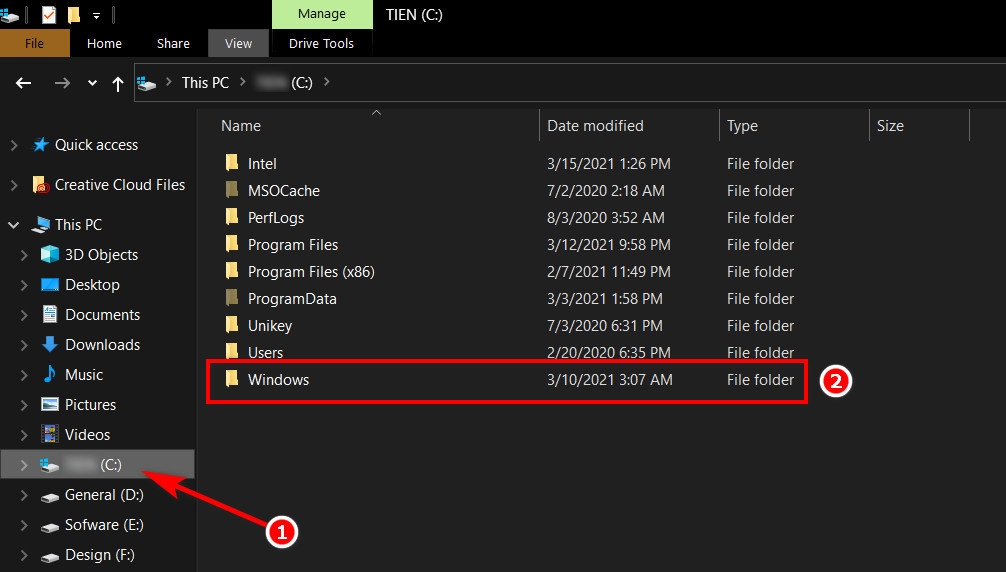Click the Pictures icon in sidebar
This screenshot has height=572, width=1006.
49,404
